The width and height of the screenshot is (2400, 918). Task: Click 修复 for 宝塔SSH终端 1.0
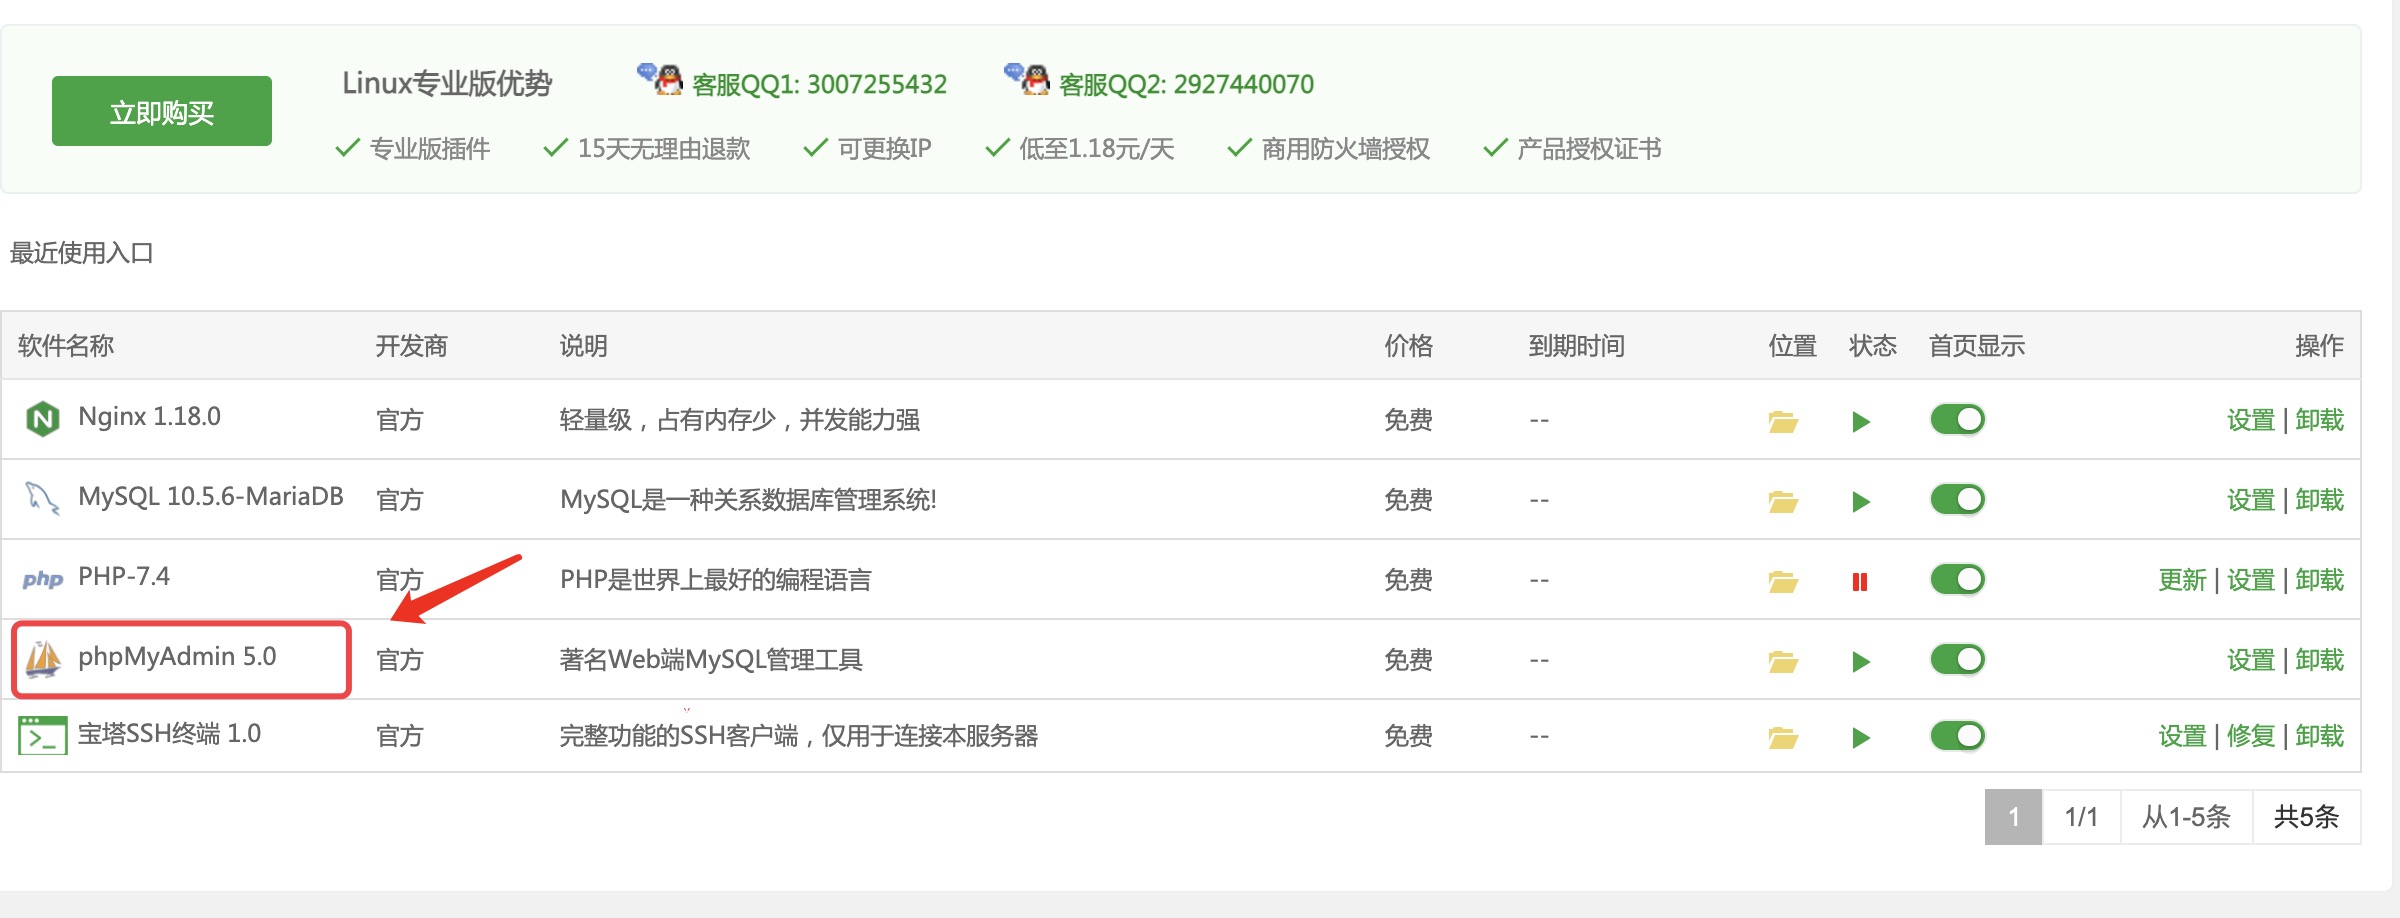(2251, 736)
